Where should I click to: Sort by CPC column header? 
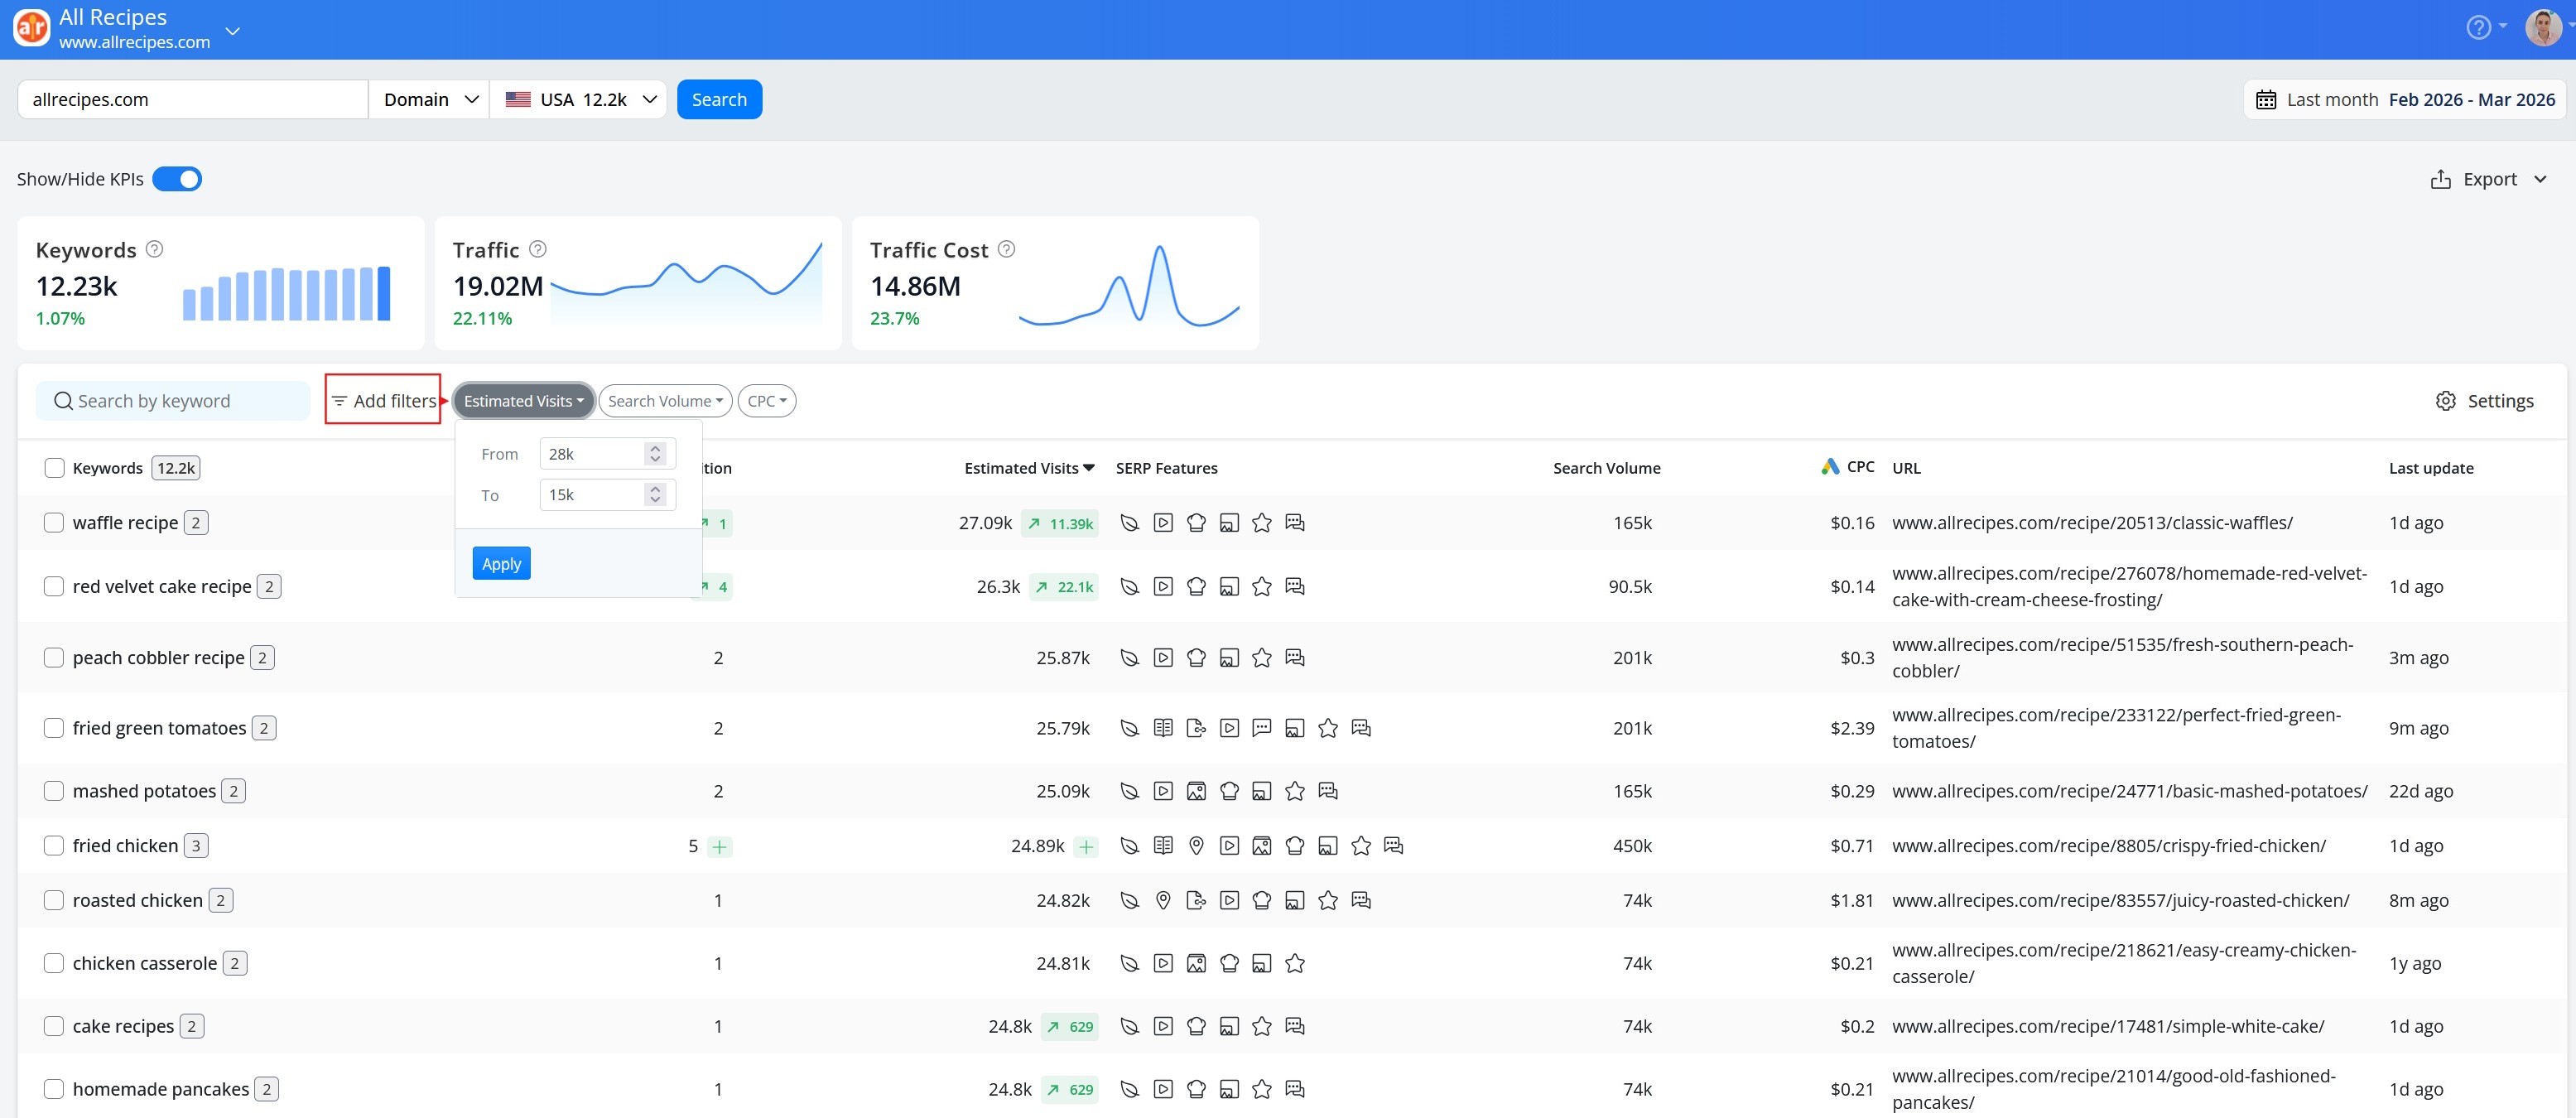click(x=1860, y=467)
